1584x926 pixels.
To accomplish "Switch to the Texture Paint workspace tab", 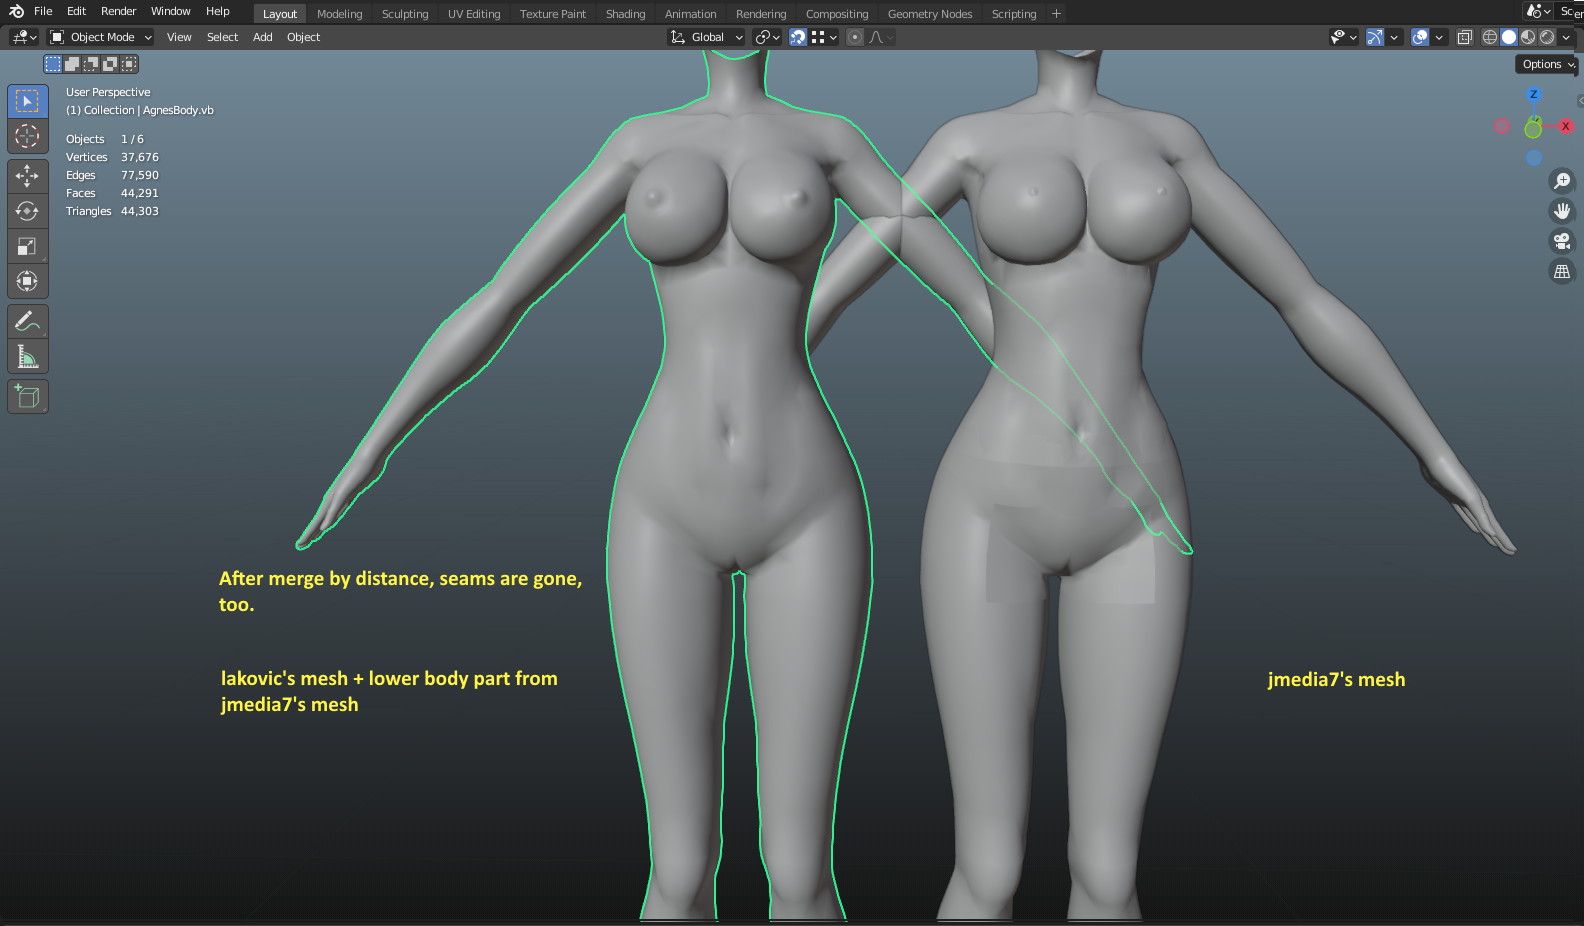I will (553, 14).
